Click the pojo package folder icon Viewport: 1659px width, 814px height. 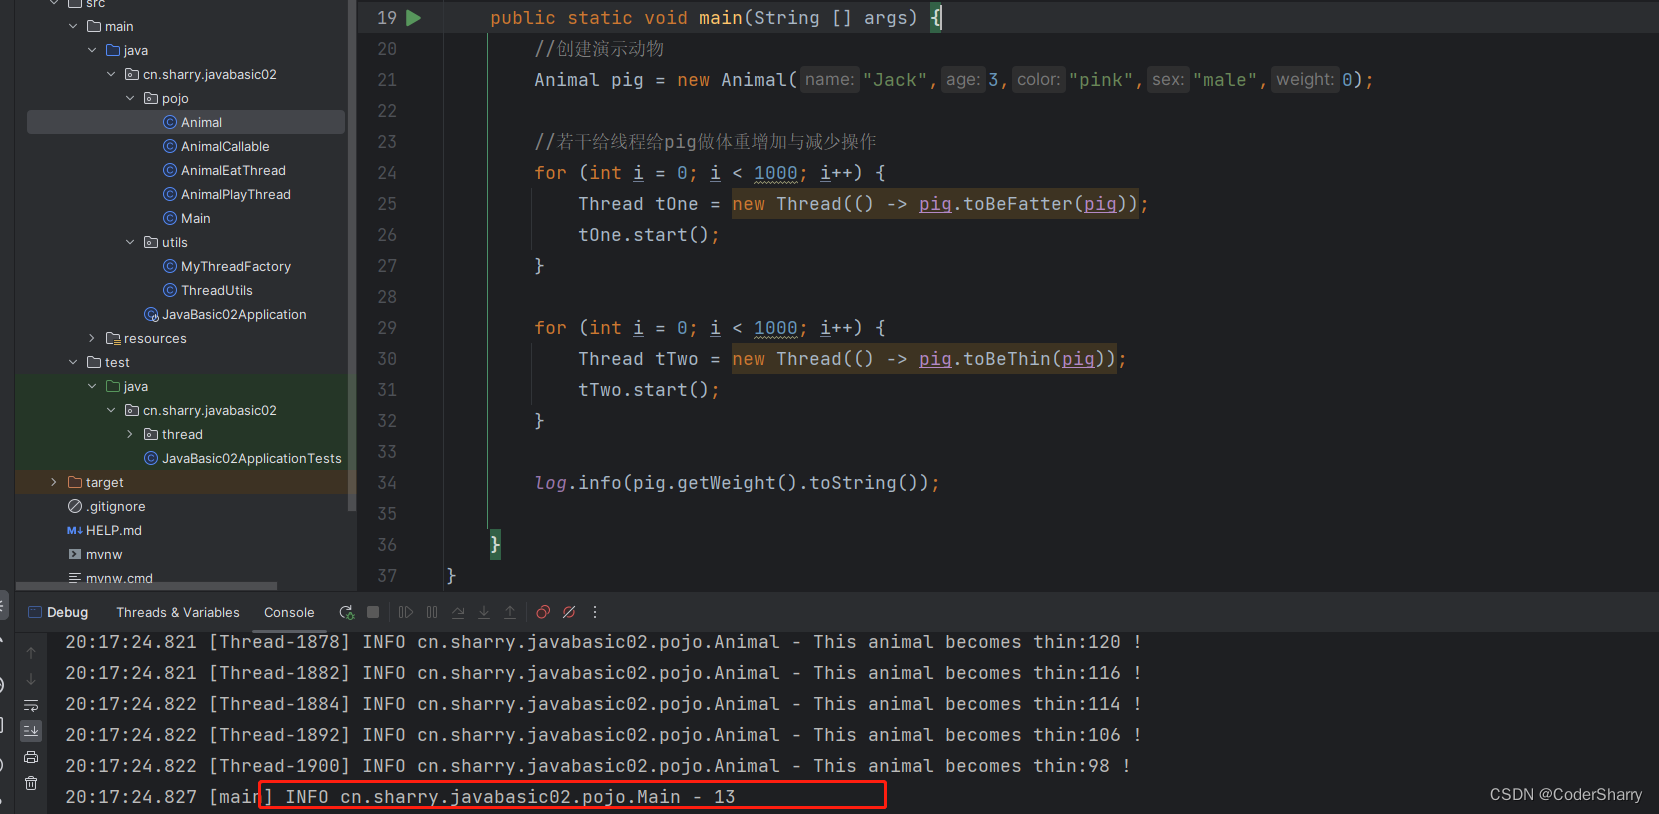coord(151,98)
